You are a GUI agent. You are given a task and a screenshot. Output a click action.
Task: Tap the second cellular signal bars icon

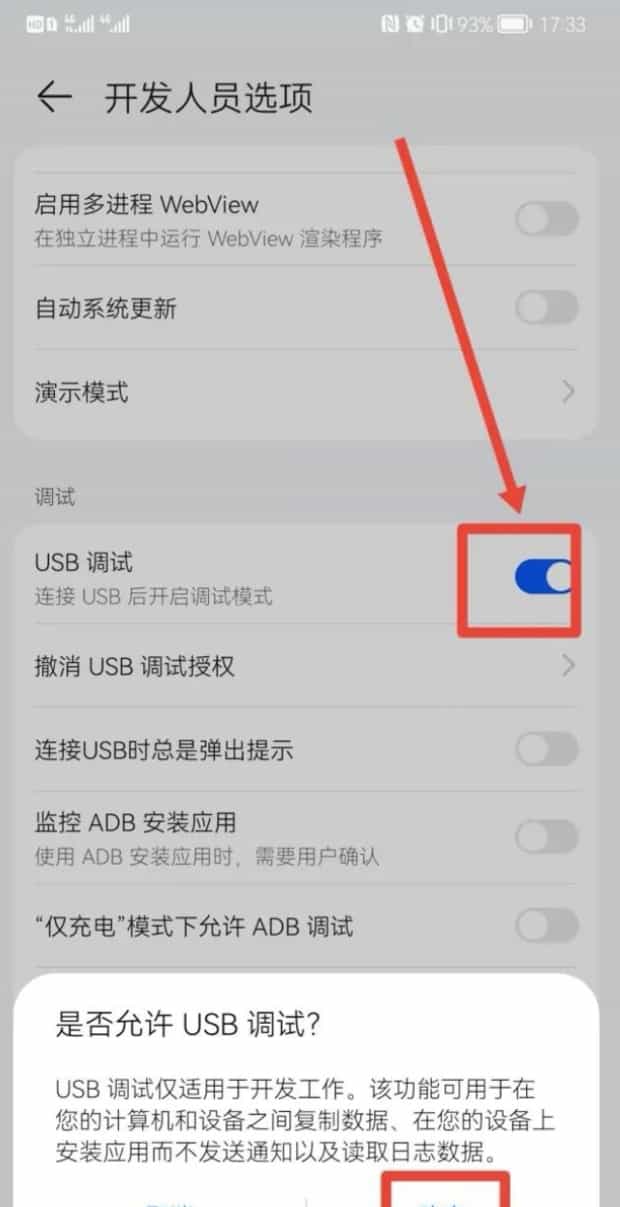113,24
